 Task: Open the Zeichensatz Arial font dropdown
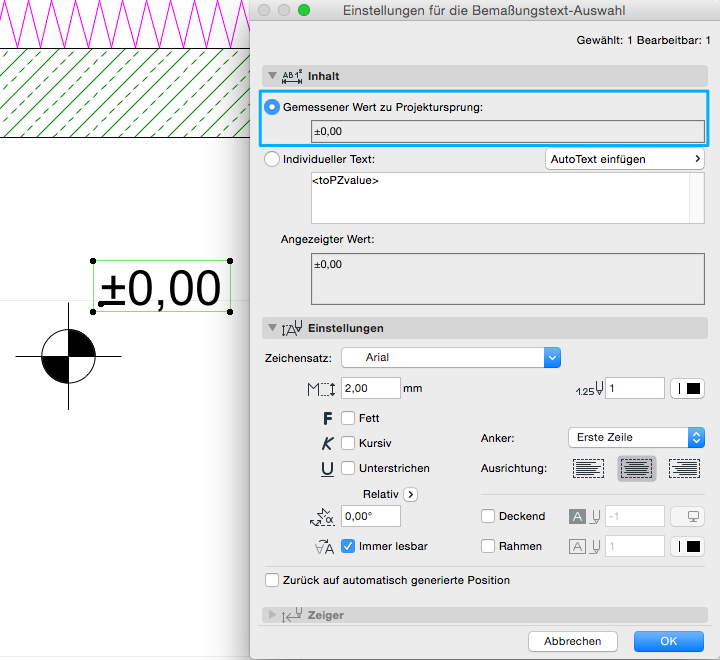tap(451, 357)
